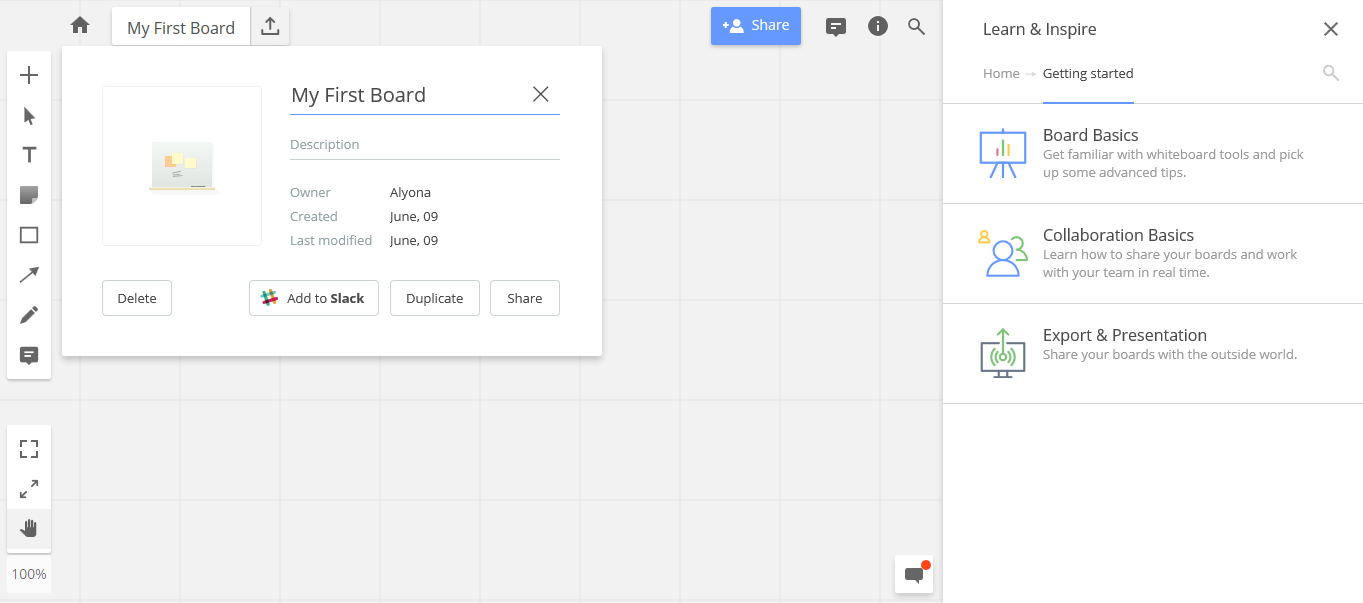Click the blue Share button
This screenshot has height=603, width=1363.
(755, 26)
